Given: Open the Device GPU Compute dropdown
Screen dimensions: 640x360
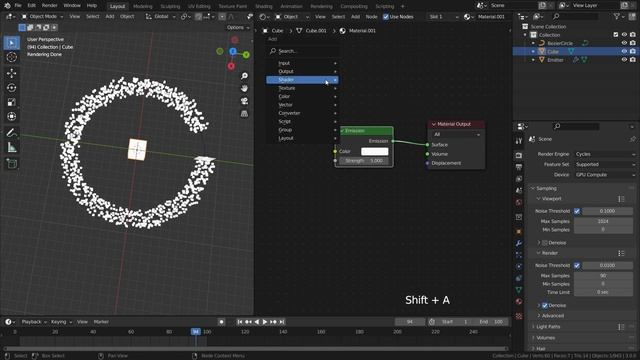Looking at the screenshot, I should pyautogui.click(x=605, y=174).
